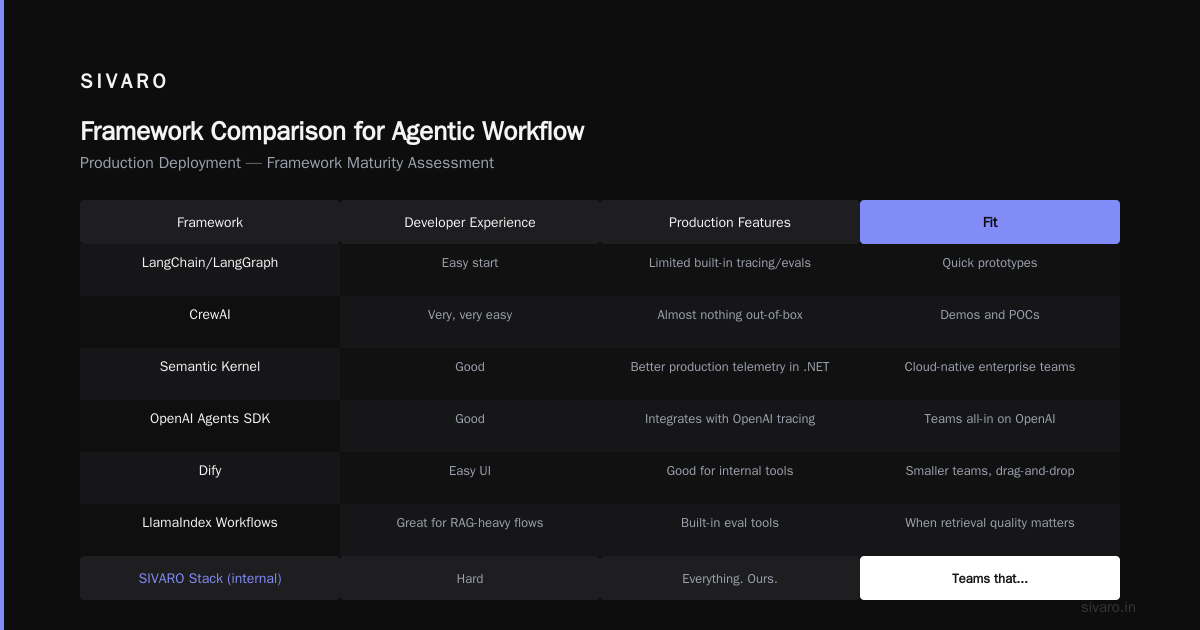Select the 'OpenAI Agents SDK' row label

point(210,419)
